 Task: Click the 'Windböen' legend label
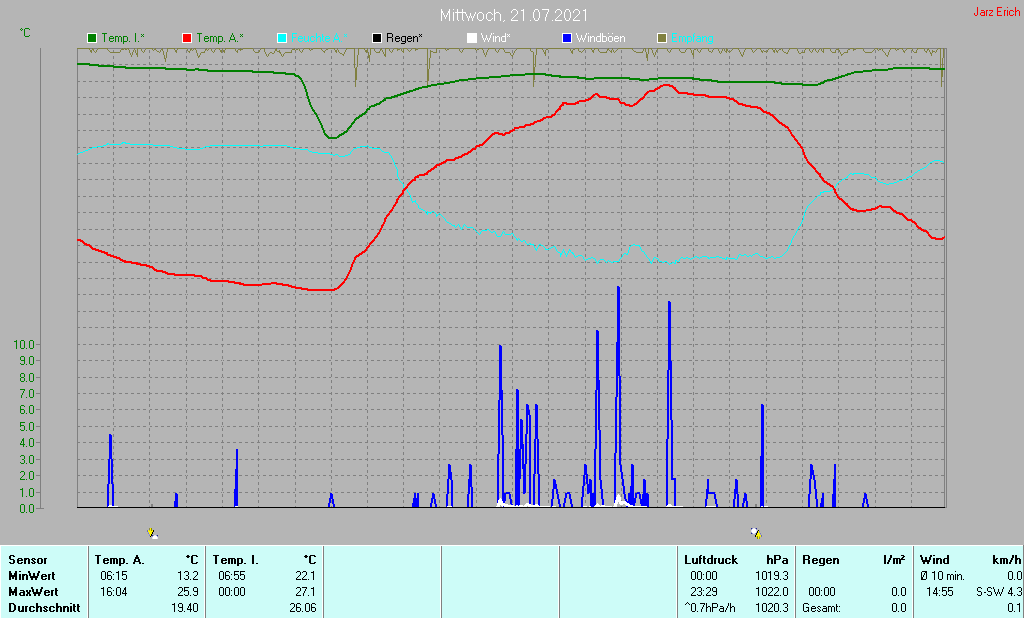click(600, 39)
